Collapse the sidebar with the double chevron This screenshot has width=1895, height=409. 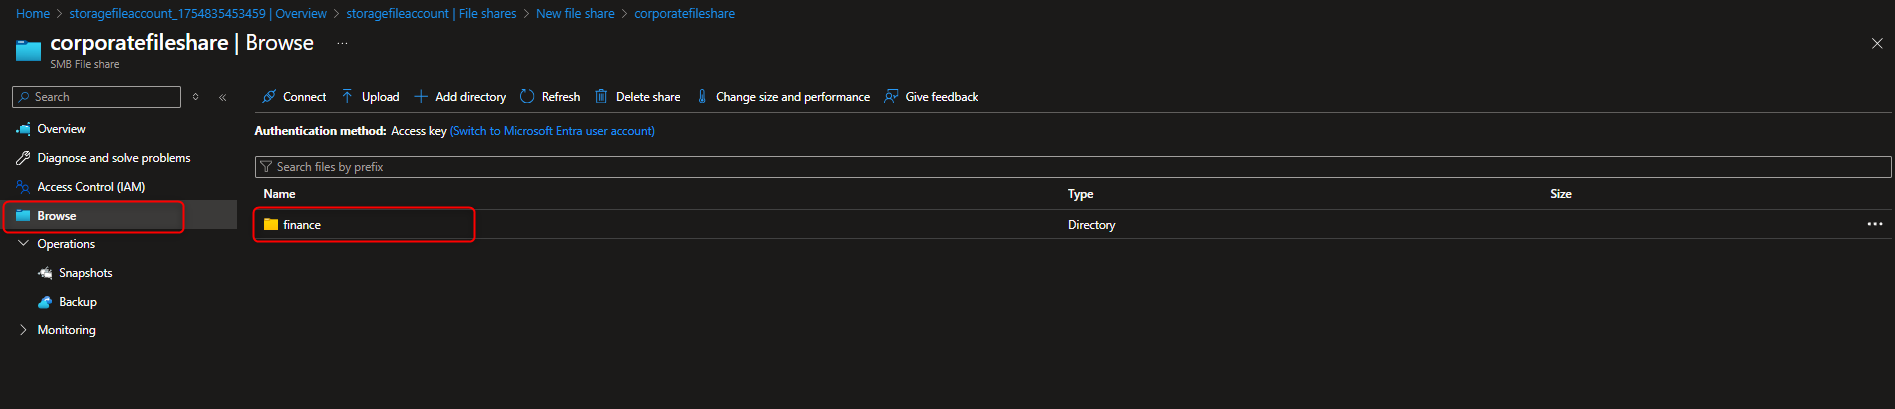(222, 97)
